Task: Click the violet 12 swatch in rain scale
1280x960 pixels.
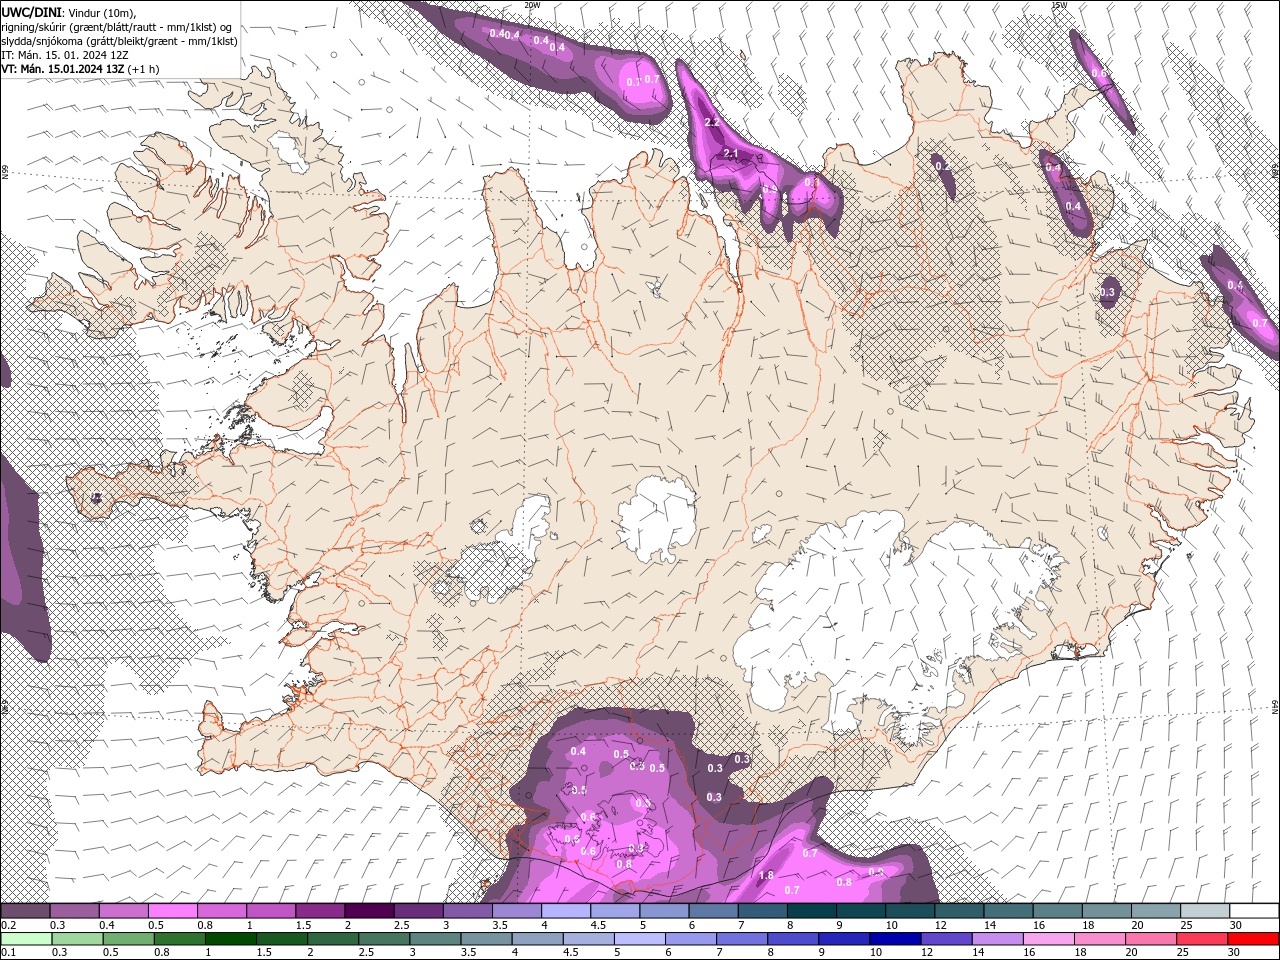Action: pos(946,939)
